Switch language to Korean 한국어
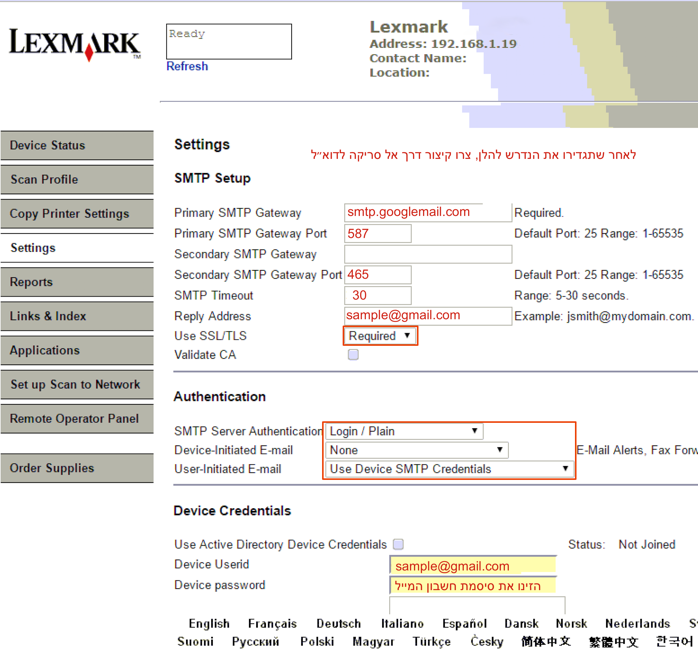 [674, 641]
